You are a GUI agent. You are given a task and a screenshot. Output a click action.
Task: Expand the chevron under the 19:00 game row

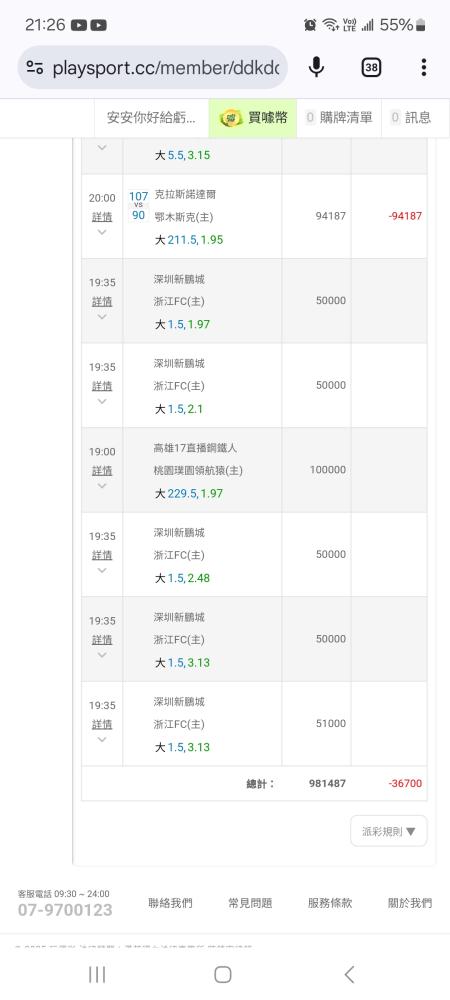point(102,486)
